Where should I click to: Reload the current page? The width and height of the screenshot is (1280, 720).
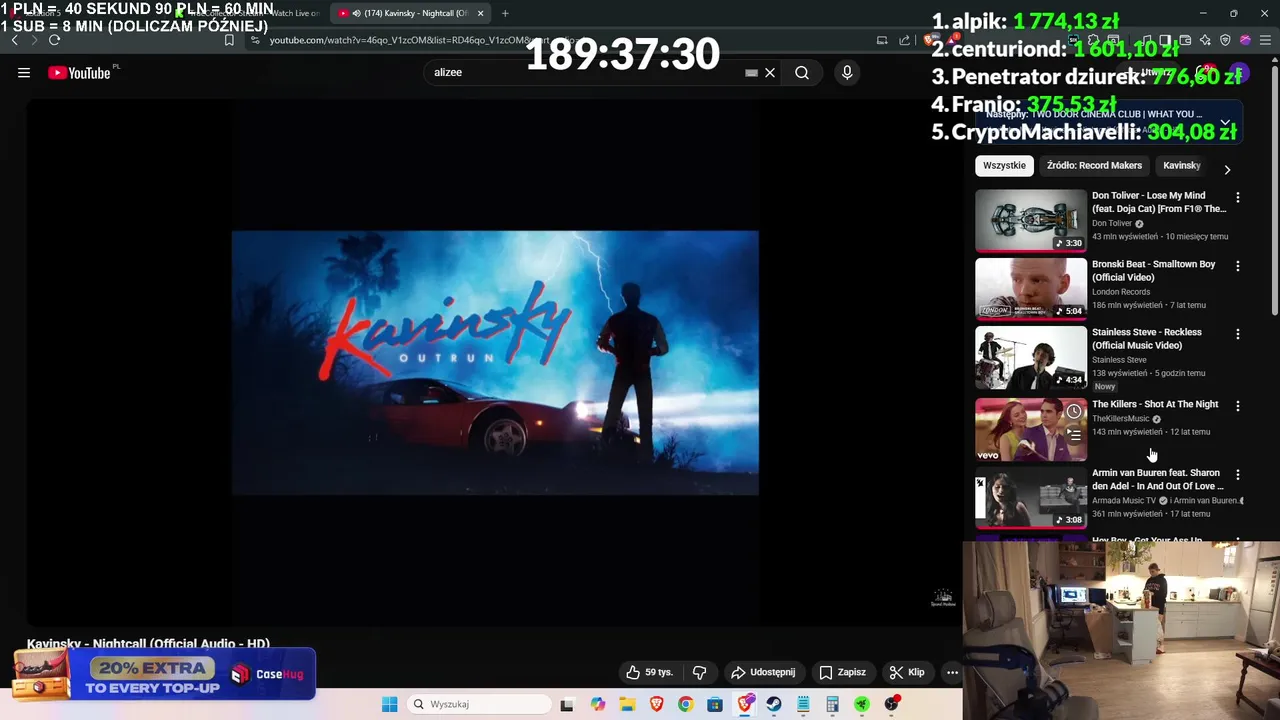tap(54, 40)
